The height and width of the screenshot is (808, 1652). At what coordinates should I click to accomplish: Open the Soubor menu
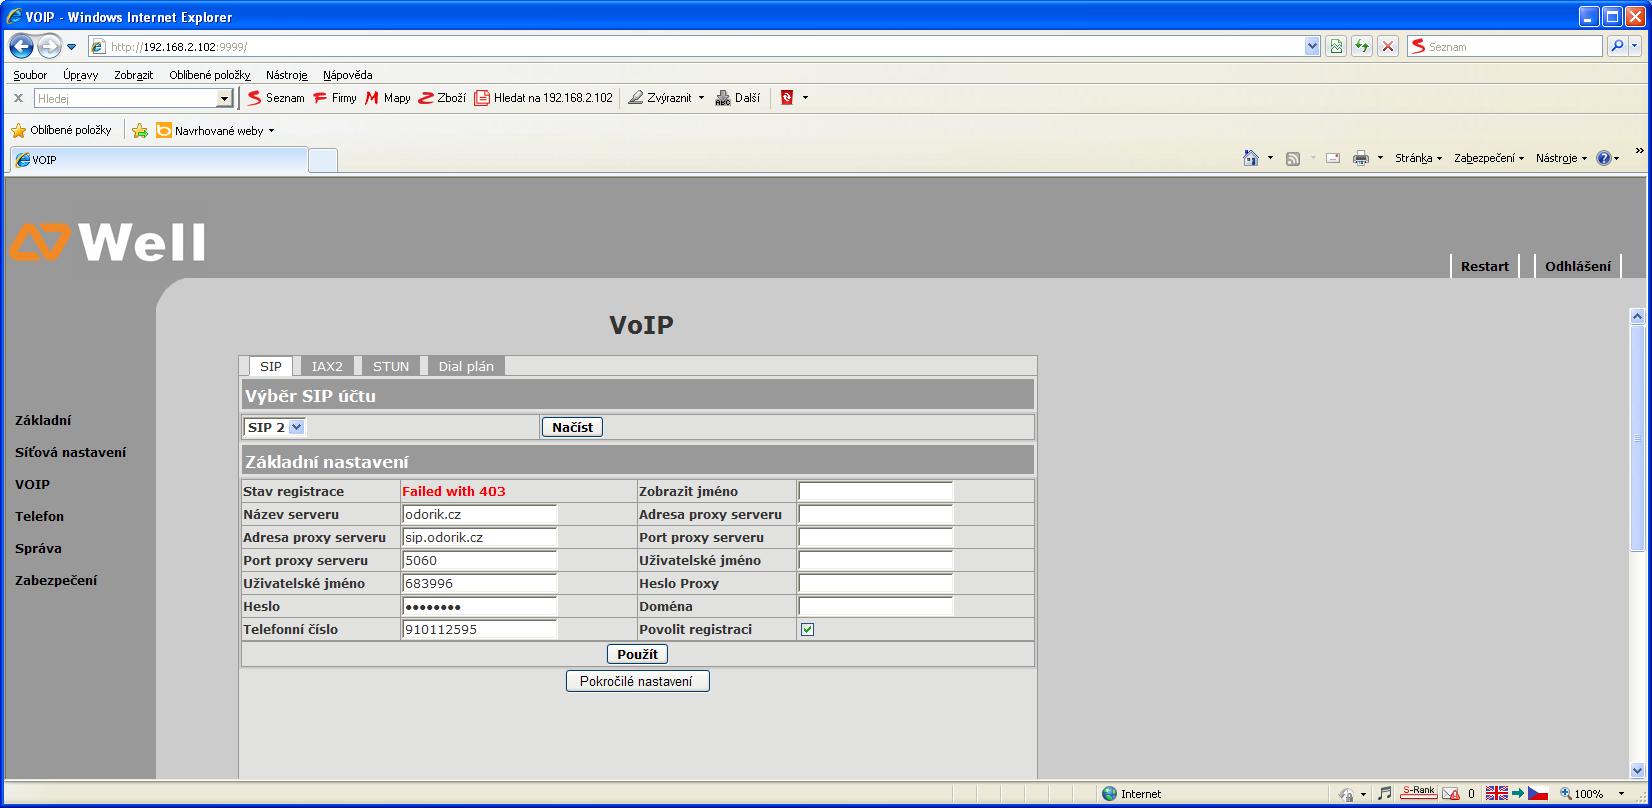pyautogui.click(x=30, y=75)
